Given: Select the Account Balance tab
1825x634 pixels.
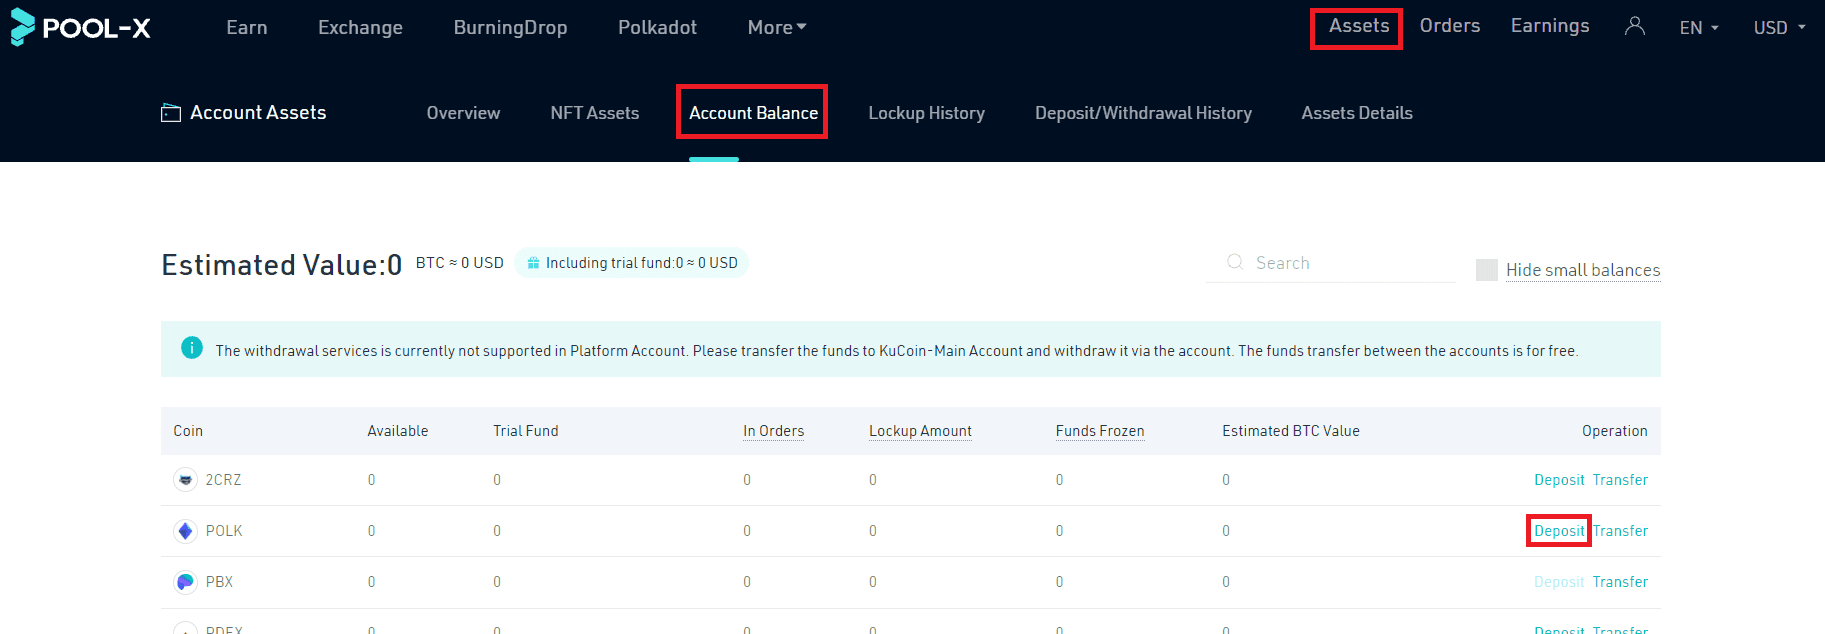Looking at the screenshot, I should [753, 113].
